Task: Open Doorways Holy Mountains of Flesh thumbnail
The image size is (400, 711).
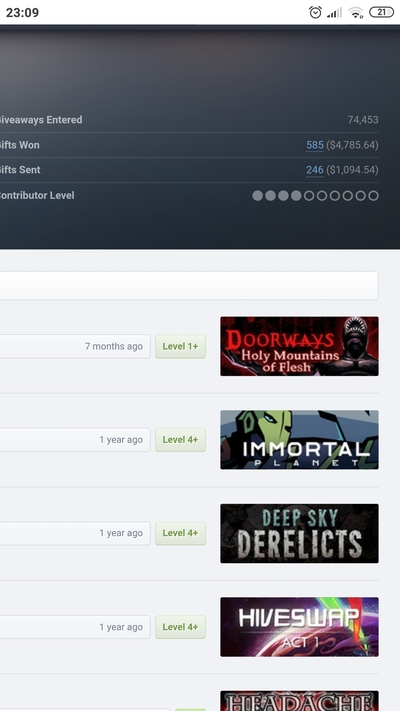Action: (x=299, y=346)
